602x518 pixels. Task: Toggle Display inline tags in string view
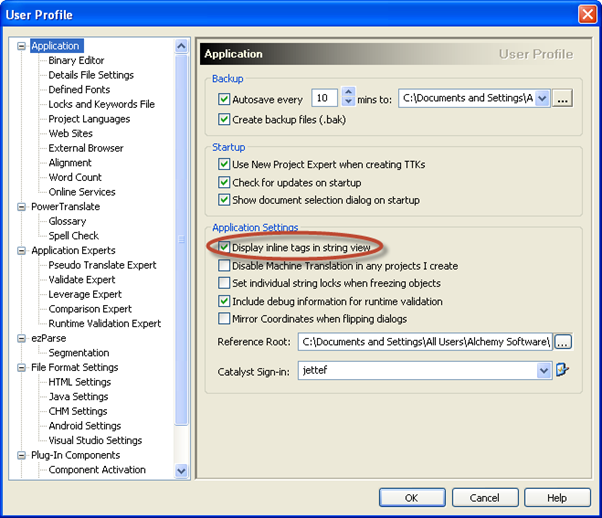point(224,247)
